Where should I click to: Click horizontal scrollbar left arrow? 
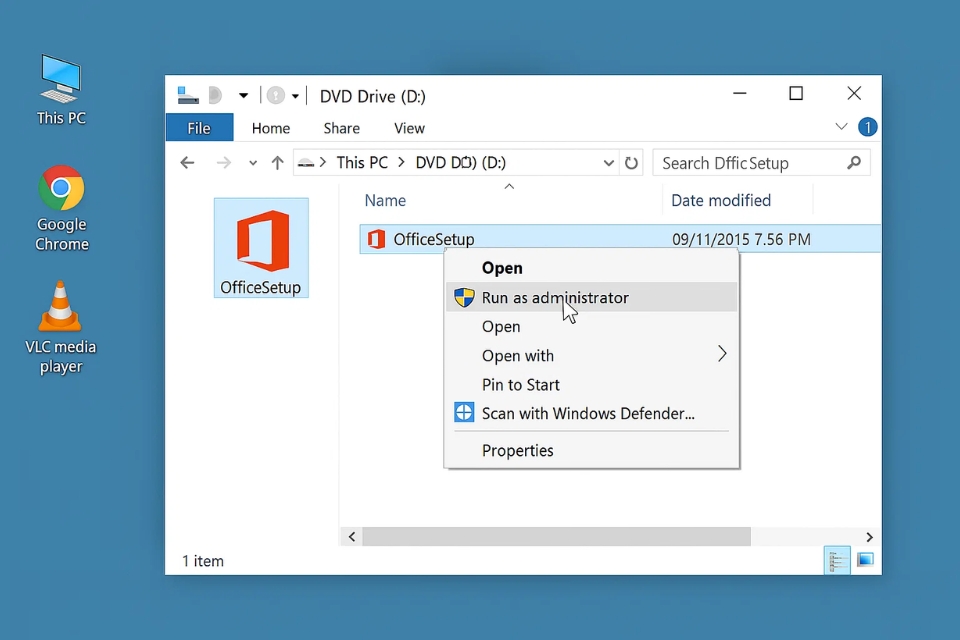(x=351, y=537)
